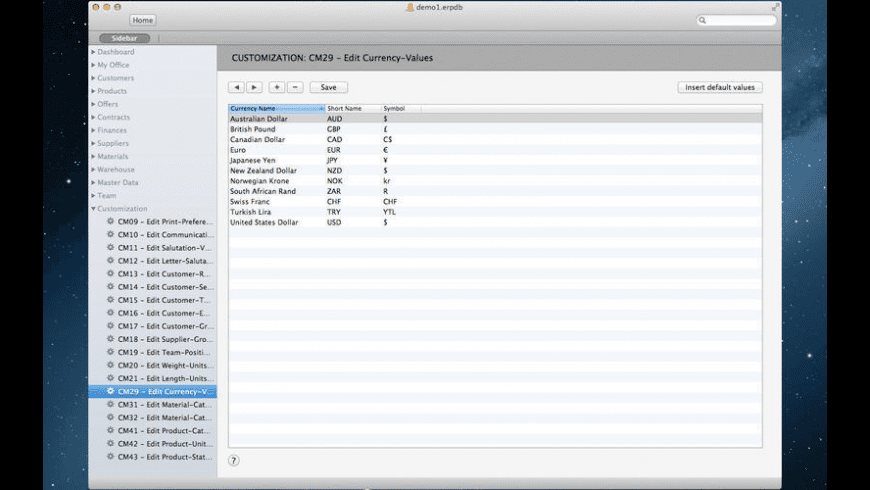Click gear icon beside CM17 Edit Customer-Gr

(110, 326)
